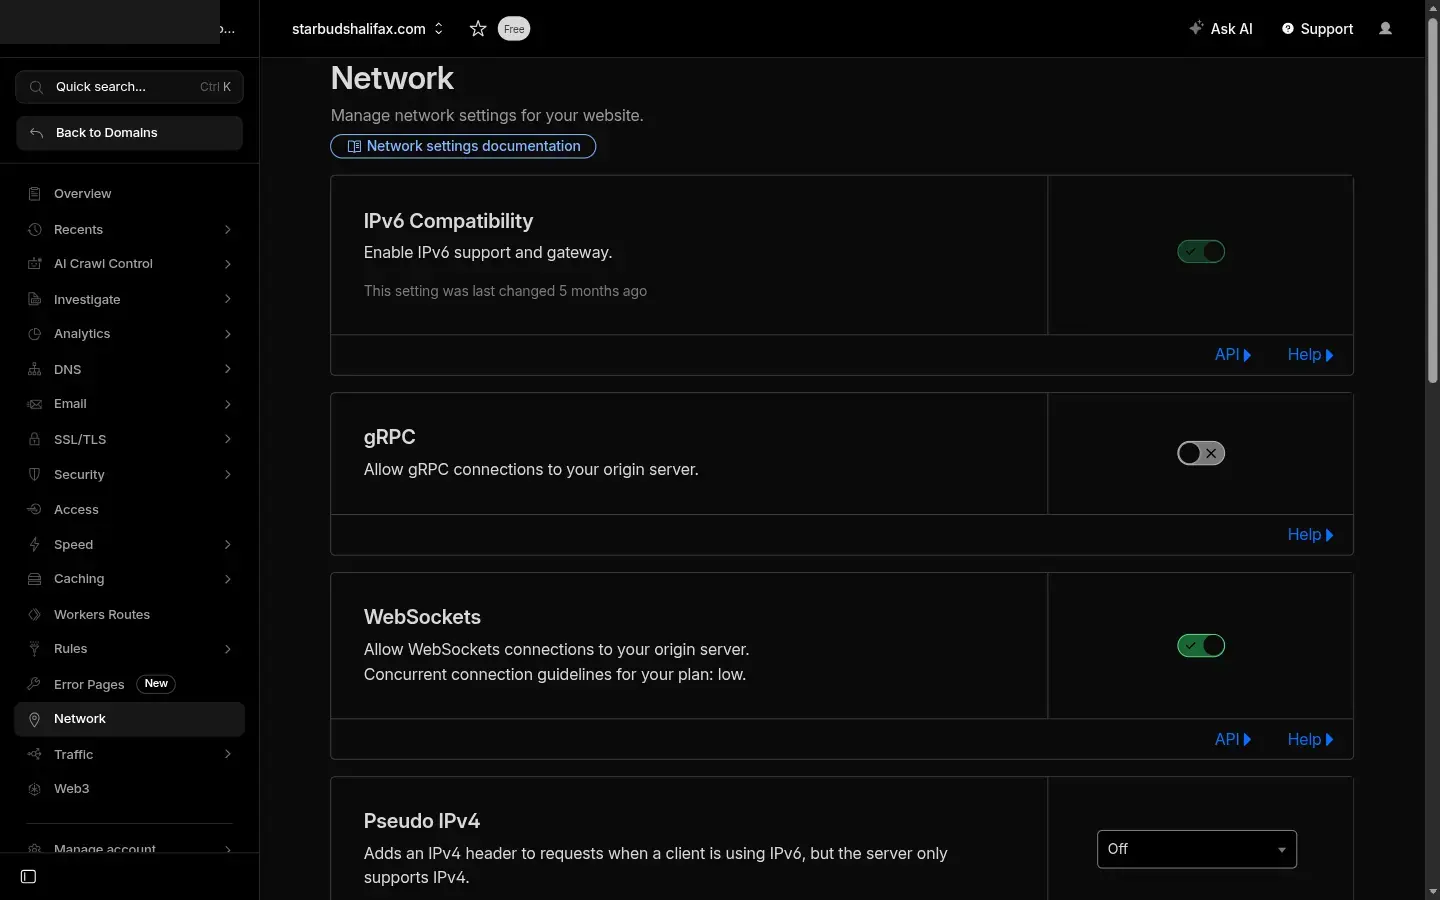
Task: Open the Support menu
Action: click(1317, 29)
